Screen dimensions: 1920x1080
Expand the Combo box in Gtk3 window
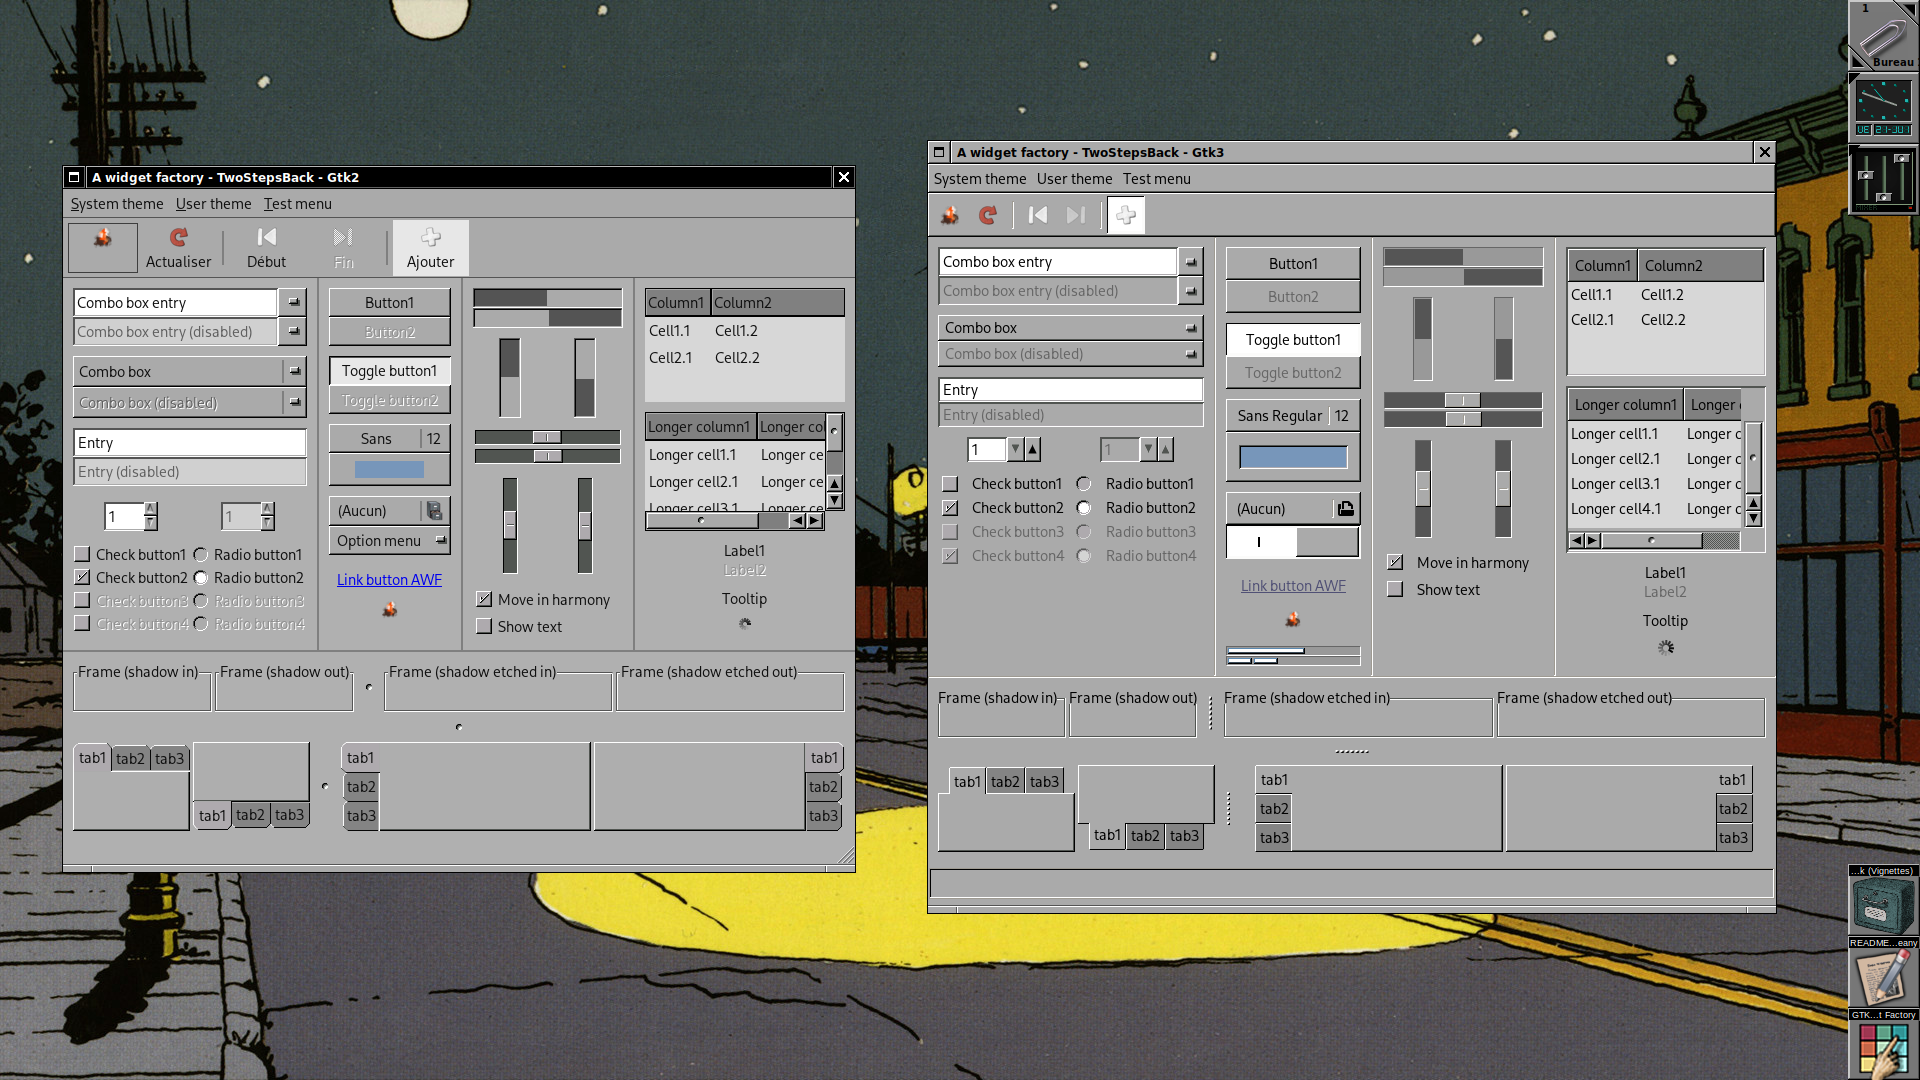pyautogui.click(x=1070, y=328)
